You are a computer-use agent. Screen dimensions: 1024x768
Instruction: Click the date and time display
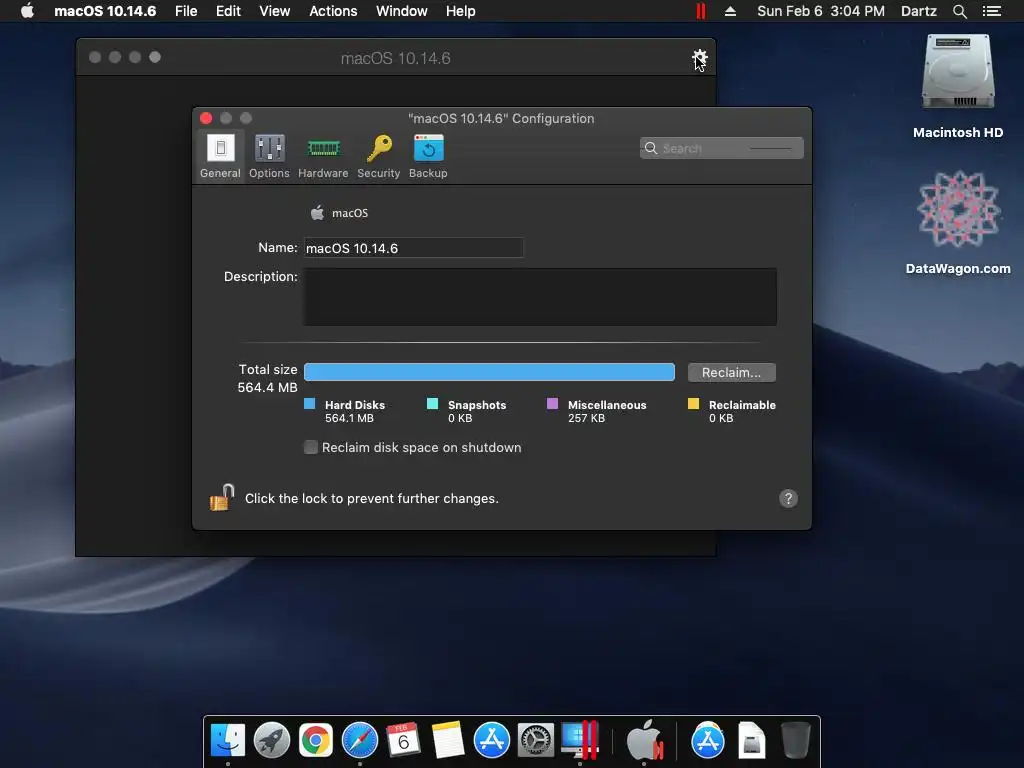coord(821,11)
